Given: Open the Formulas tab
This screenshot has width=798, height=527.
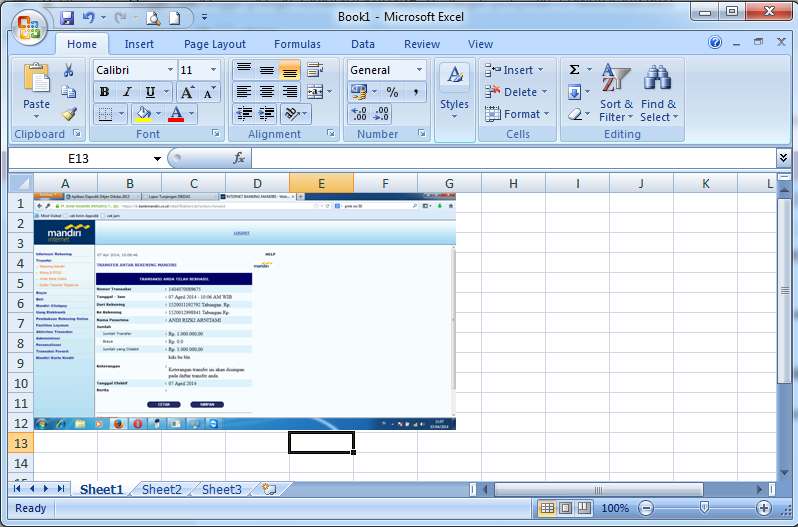Looking at the screenshot, I should pos(297,44).
